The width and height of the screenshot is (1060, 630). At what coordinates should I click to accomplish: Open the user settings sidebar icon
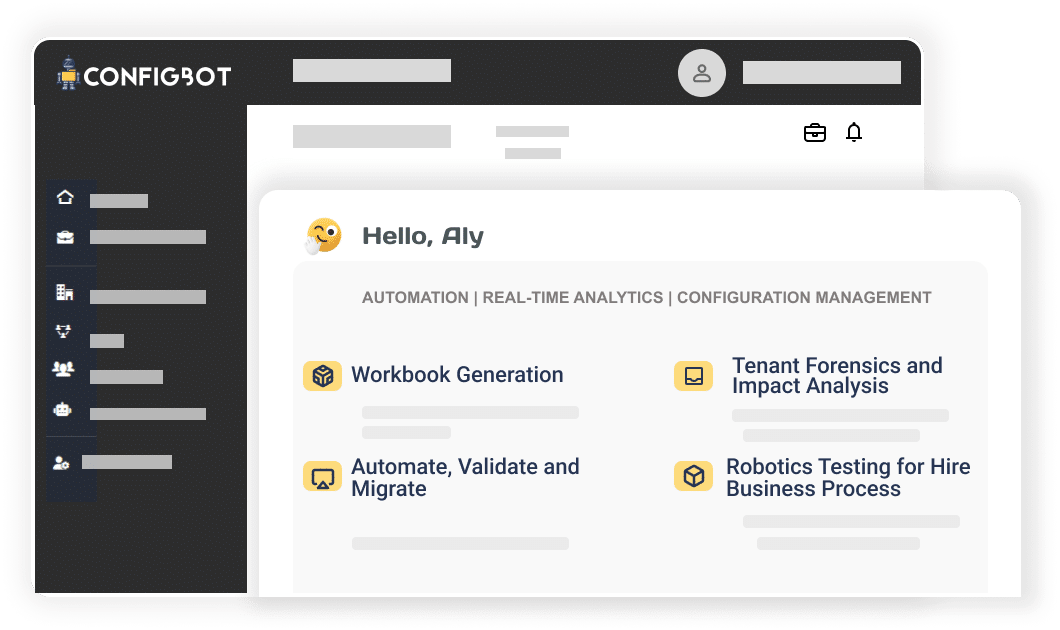tap(62, 462)
